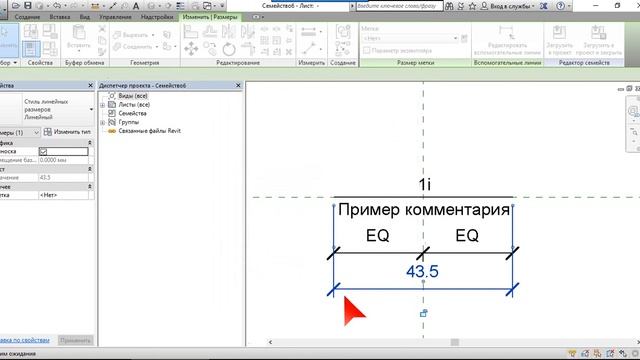Image resolution: width=640 pixels, height=360 pixels.
Task: Click the Undo arrow icon
Action: pos(57,6)
